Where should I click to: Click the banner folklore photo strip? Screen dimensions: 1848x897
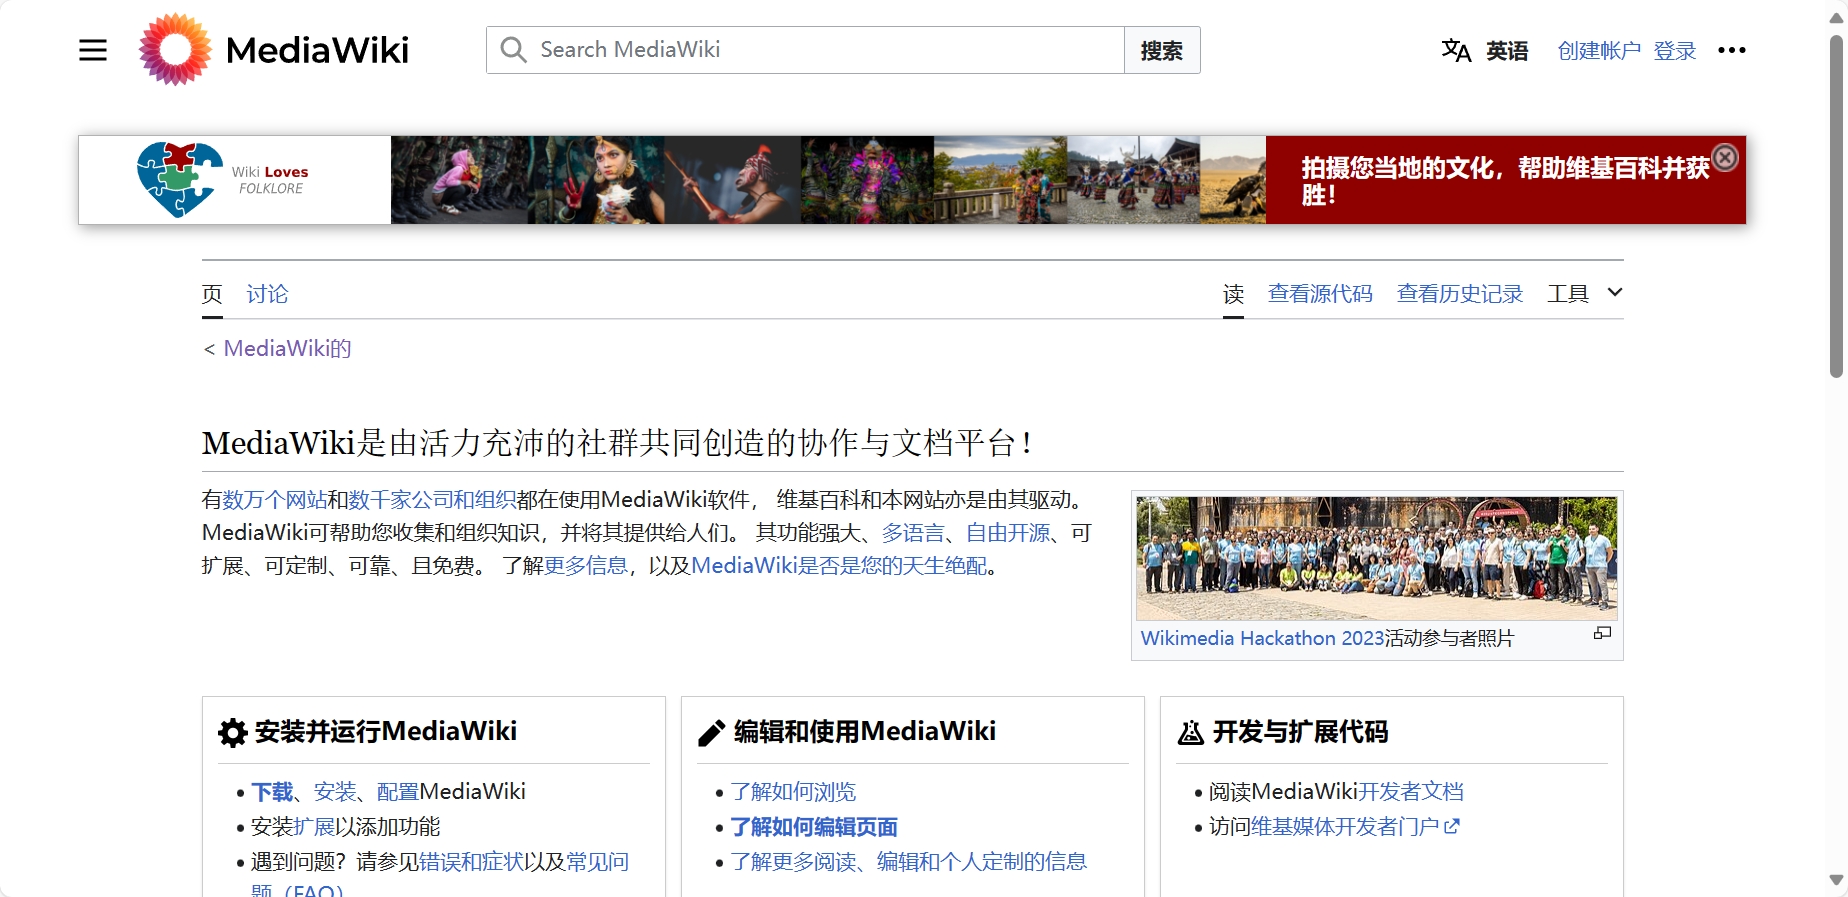tap(828, 180)
